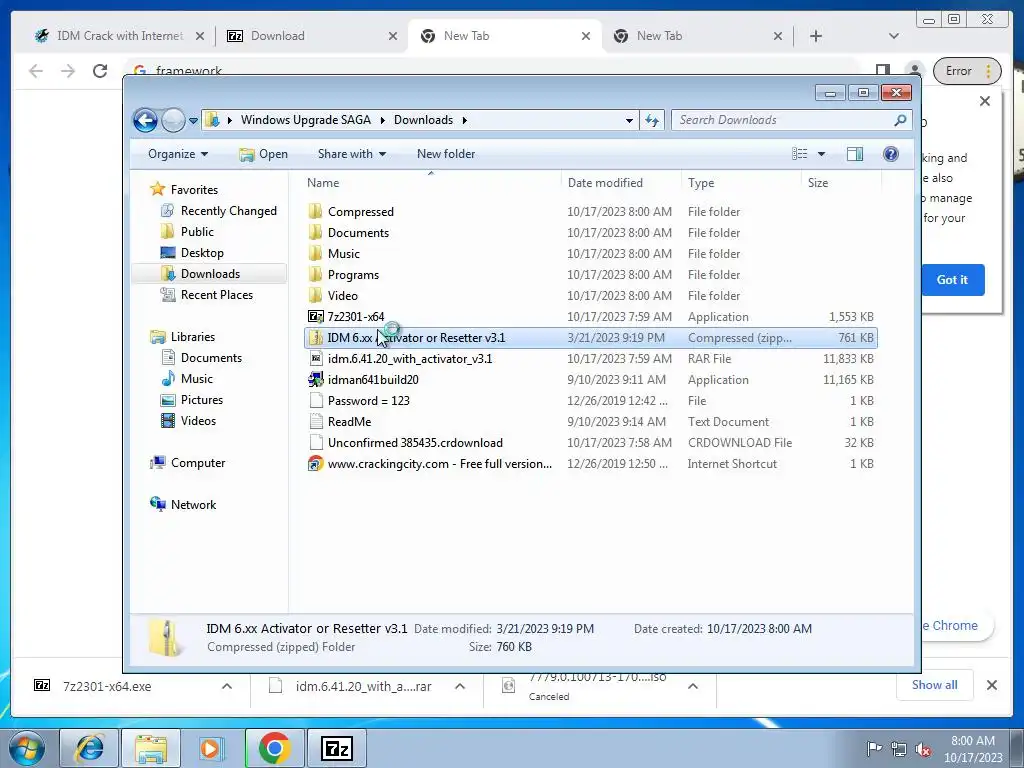Switch to IDM Crack with Internet tab
Image resolution: width=1024 pixels, height=768 pixels.
pyautogui.click(x=120, y=36)
